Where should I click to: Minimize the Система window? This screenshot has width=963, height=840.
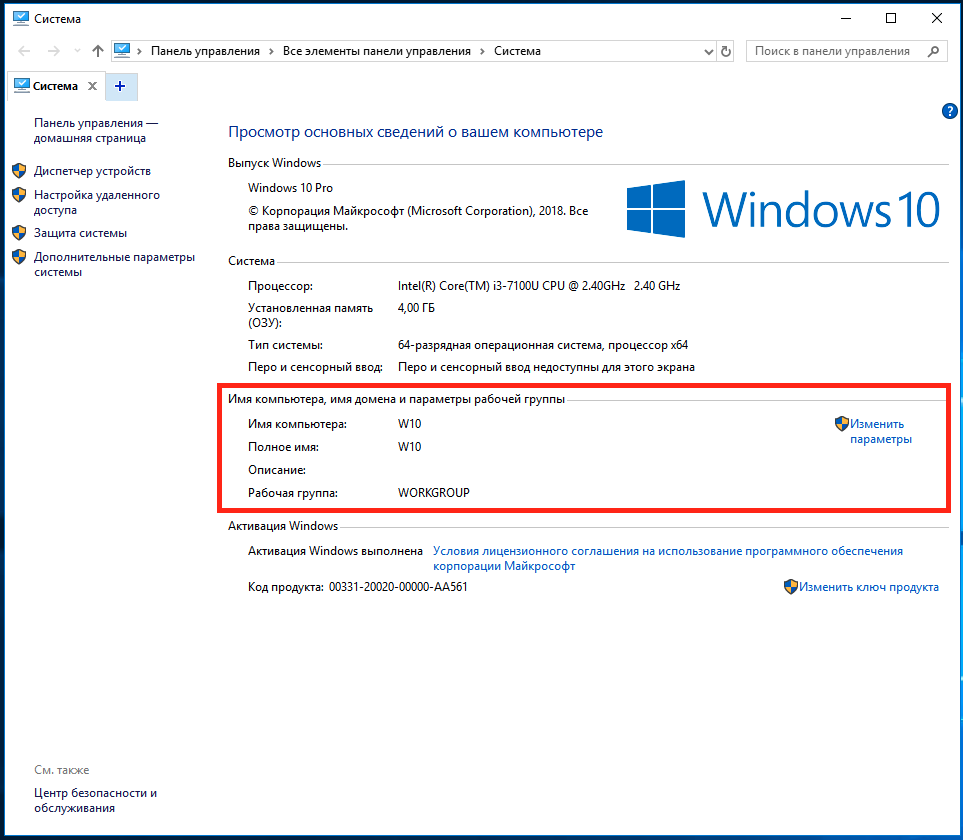846,18
